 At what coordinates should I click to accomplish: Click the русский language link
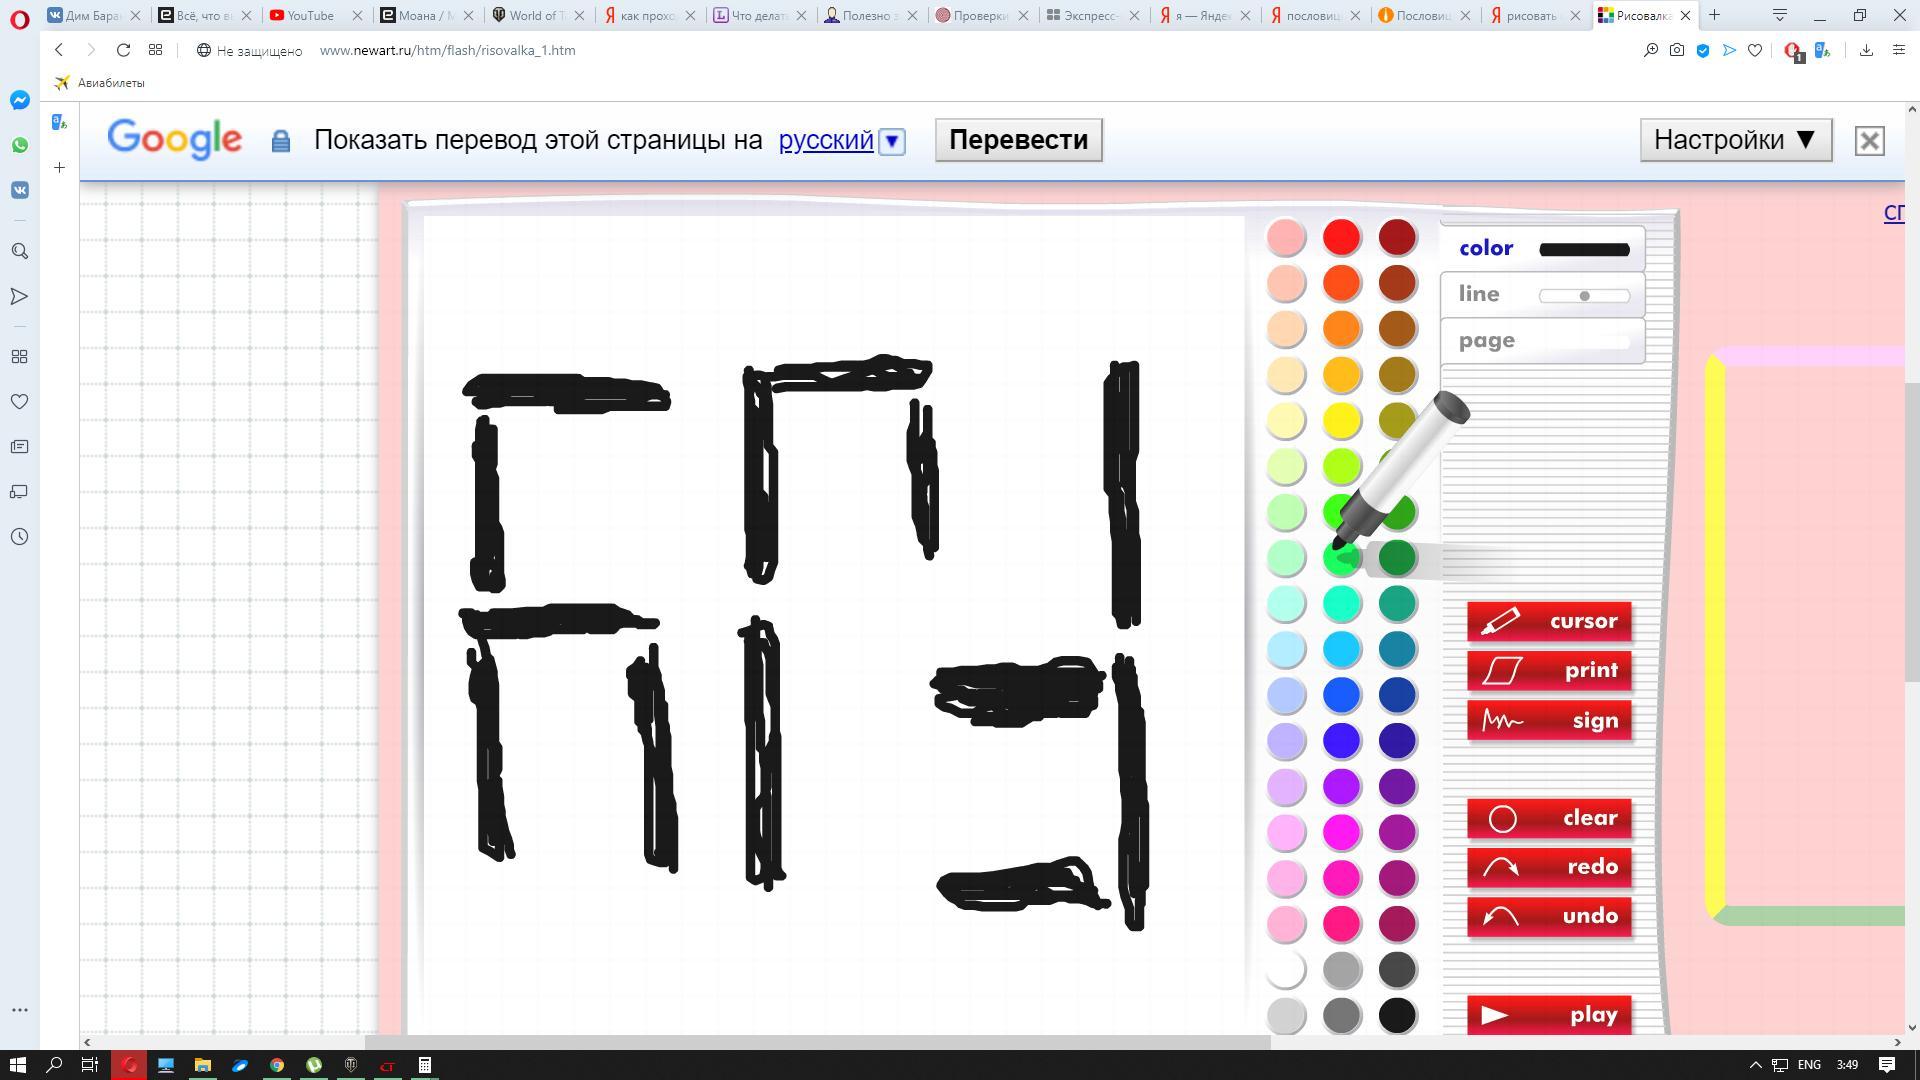pyautogui.click(x=826, y=140)
